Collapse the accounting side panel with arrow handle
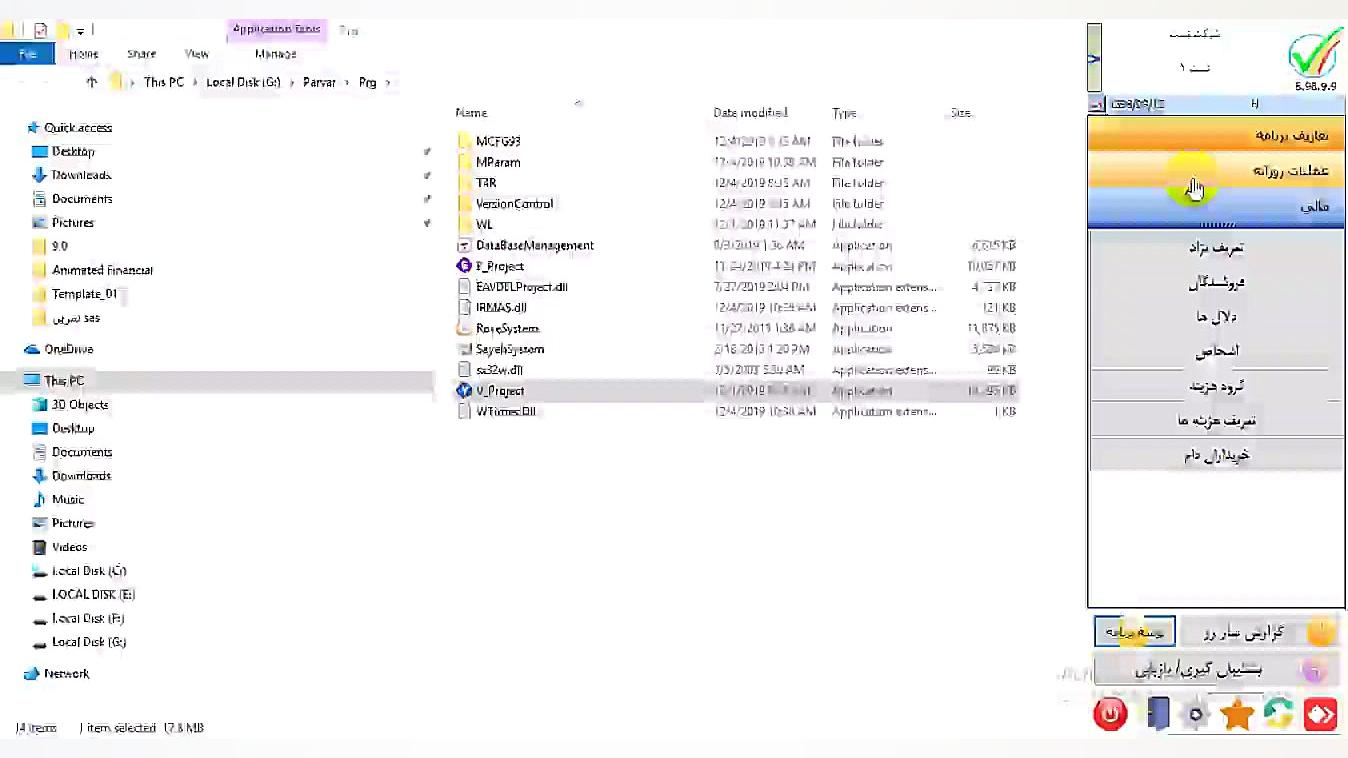The image size is (1348, 758). pyautogui.click(x=1094, y=59)
